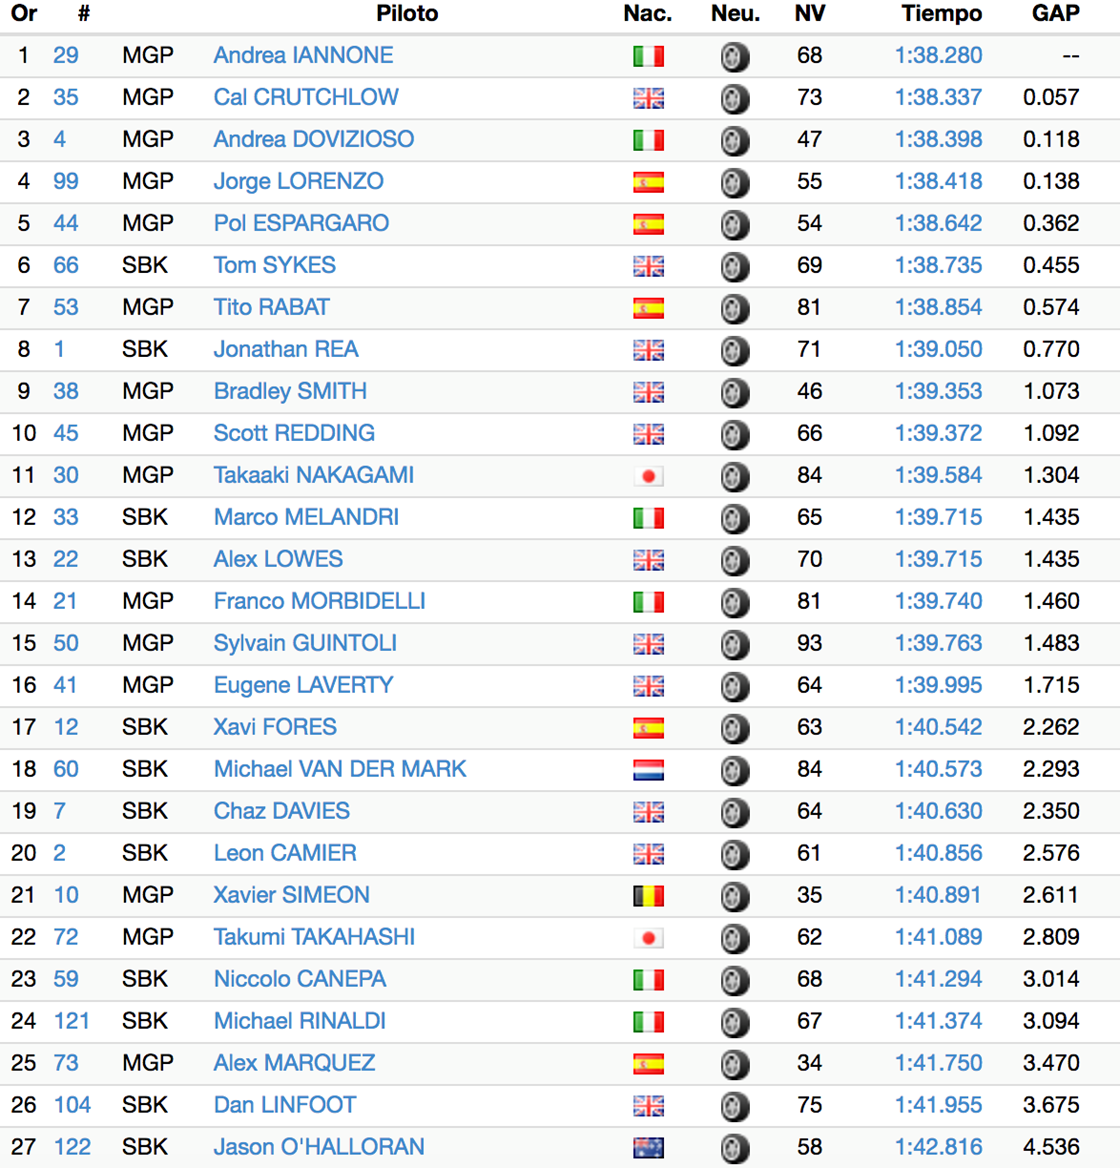Click the Neu. column header

coord(736,13)
